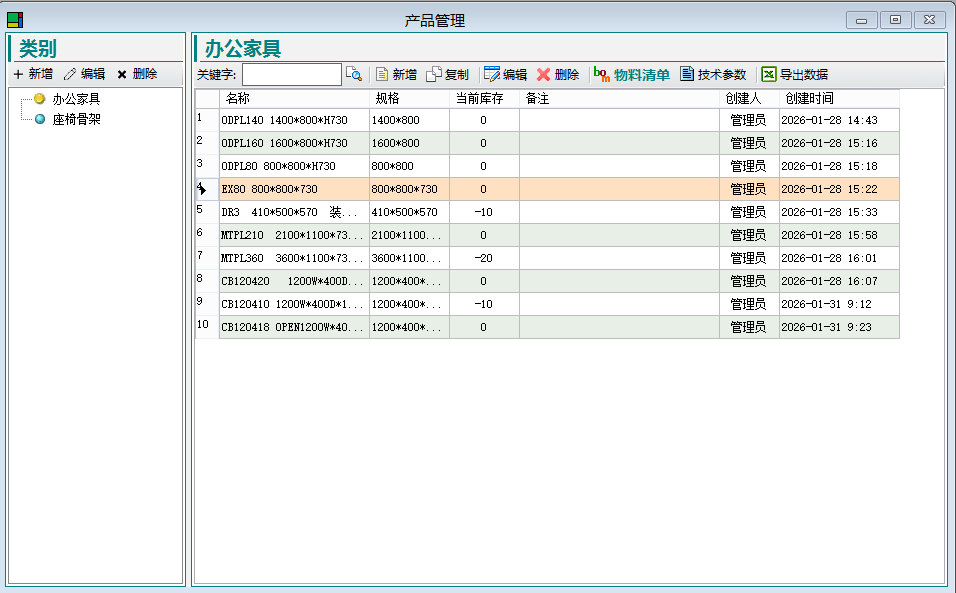Select 办公家具 category in tree
Image resolution: width=956 pixels, height=593 pixels.
point(76,99)
